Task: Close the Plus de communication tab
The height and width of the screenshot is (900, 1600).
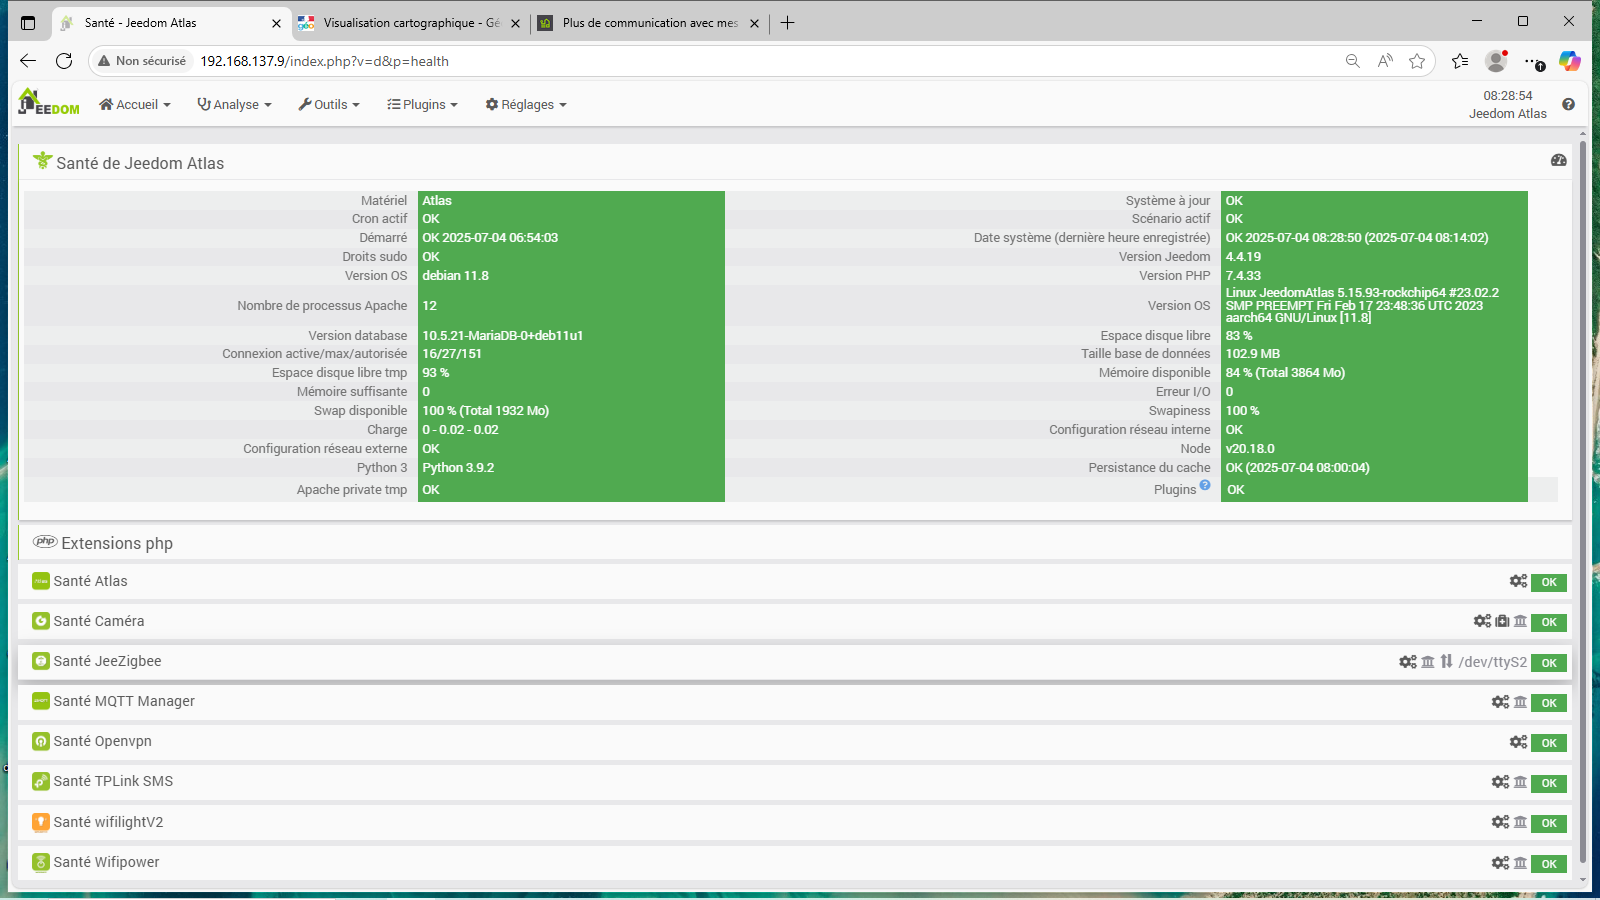Action: 754,23
